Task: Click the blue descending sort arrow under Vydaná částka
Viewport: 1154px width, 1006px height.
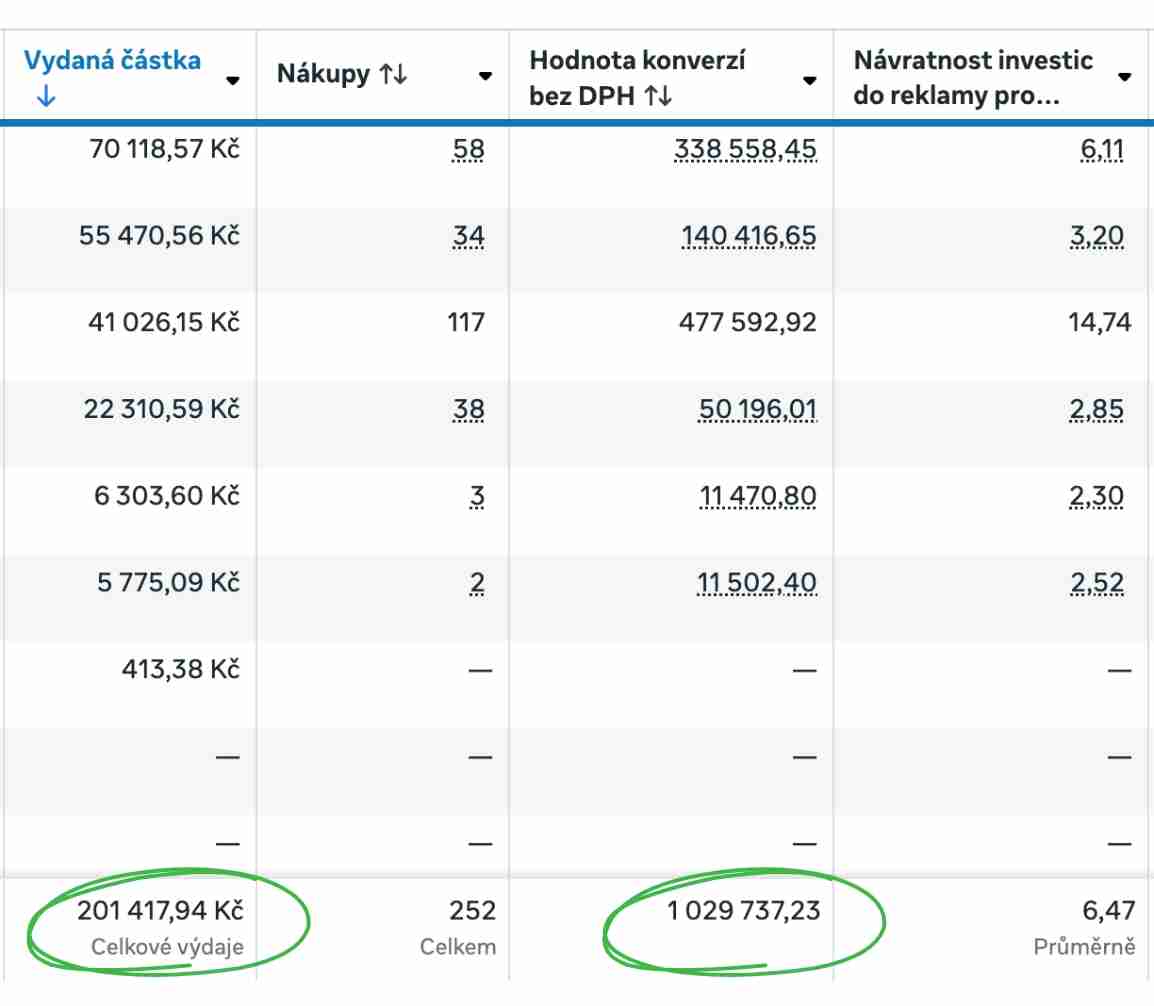Action: 46,96
